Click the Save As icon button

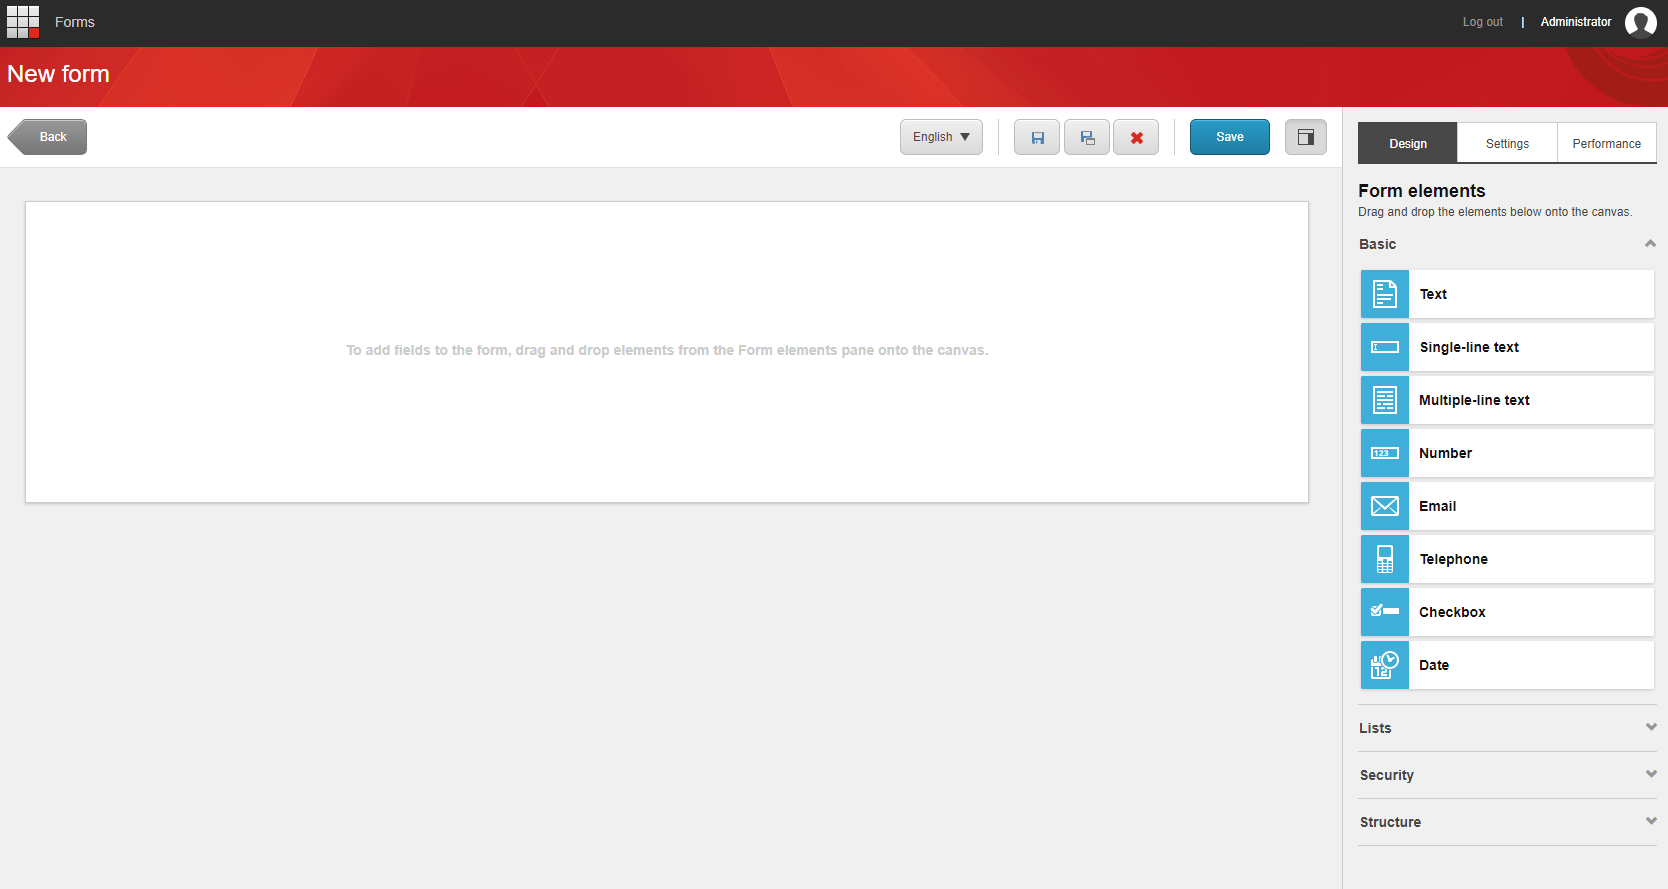click(1087, 137)
